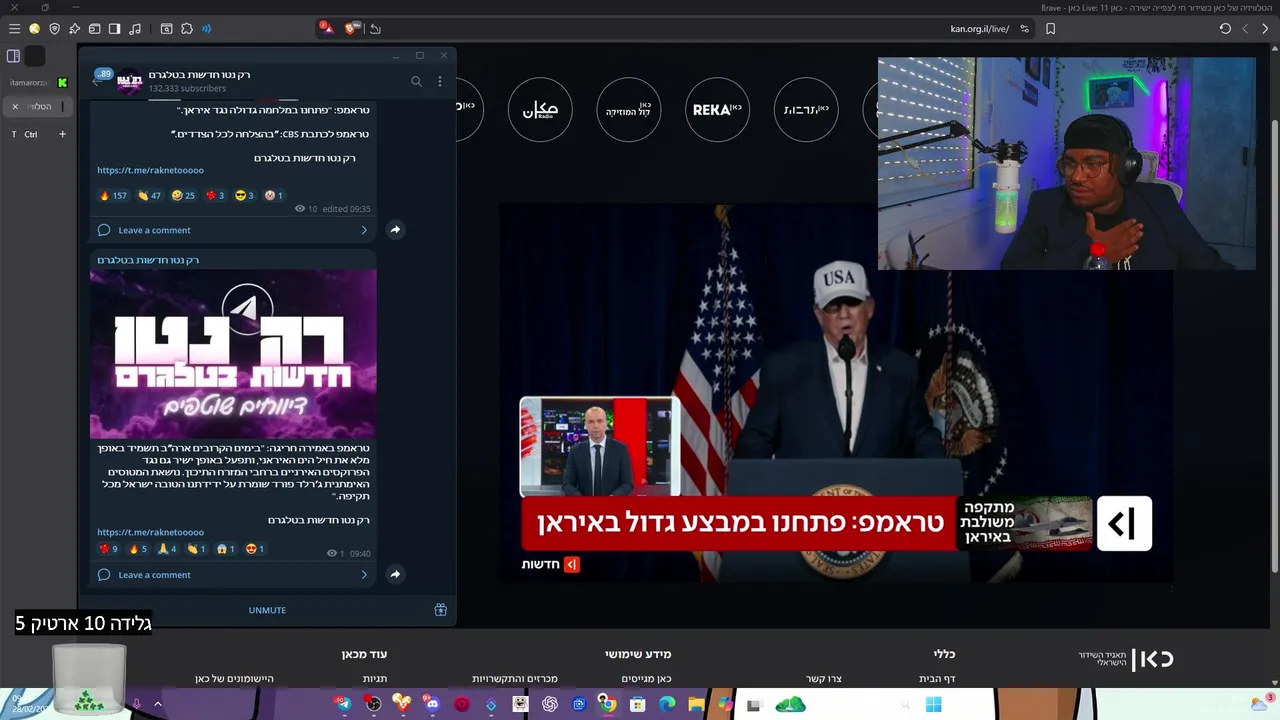Open first t.me/raknetooooo link
The image size is (1280, 720).
pyautogui.click(x=150, y=170)
